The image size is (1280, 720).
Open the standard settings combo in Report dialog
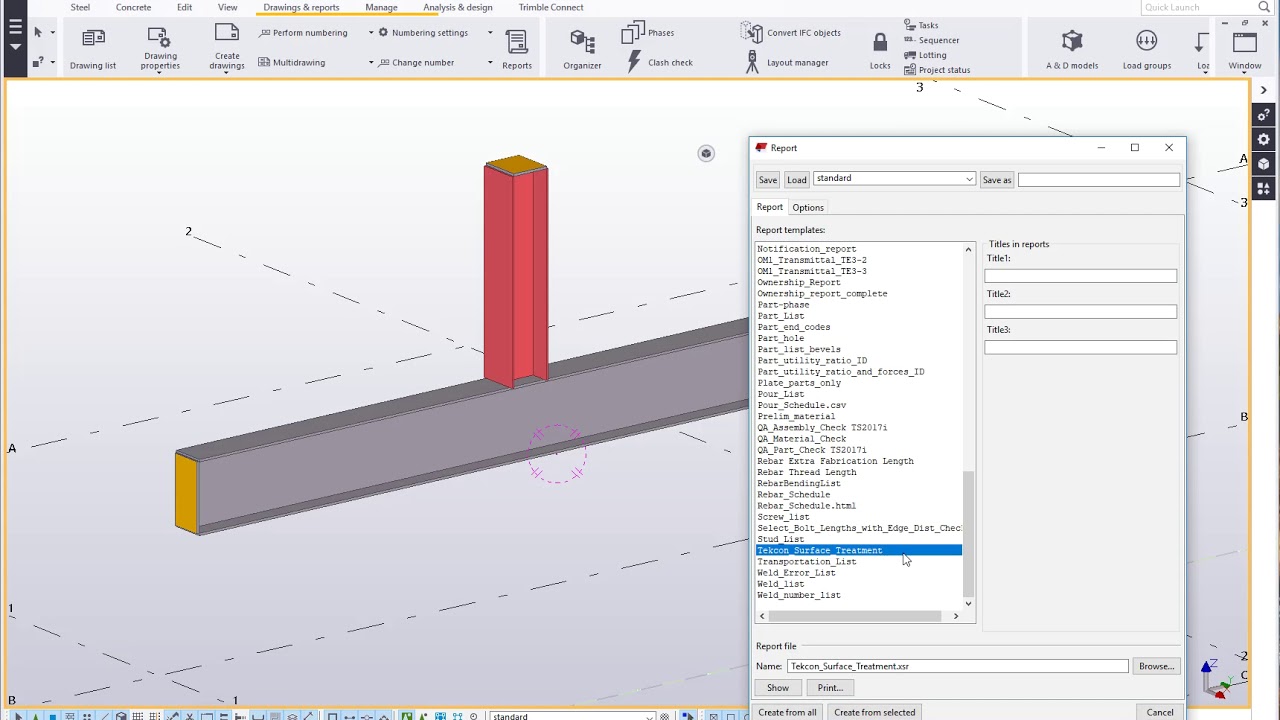click(894, 179)
